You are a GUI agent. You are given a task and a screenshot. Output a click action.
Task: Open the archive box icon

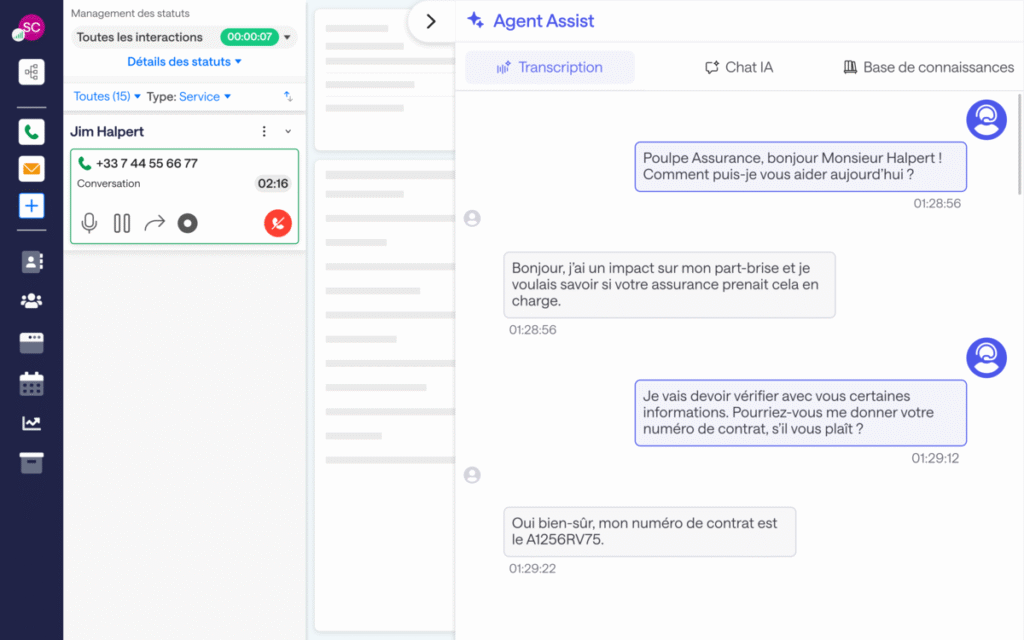32,463
